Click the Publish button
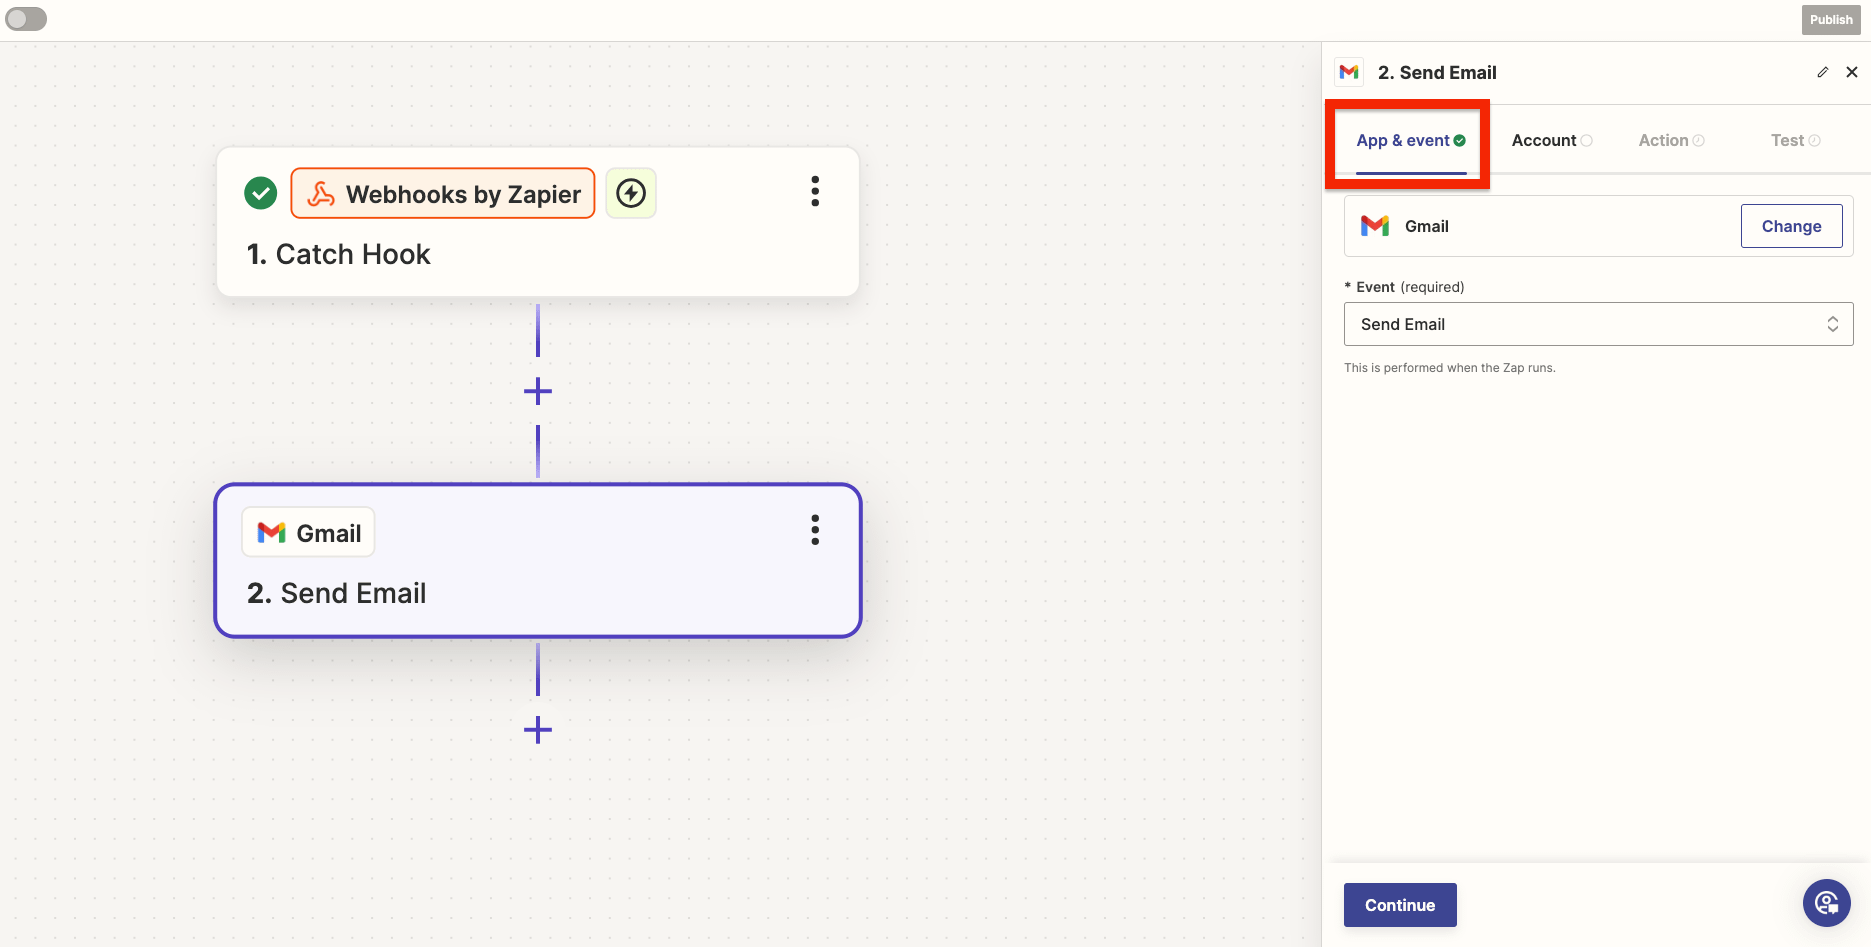Image resolution: width=1871 pixels, height=947 pixels. (x=1830, y=20)
